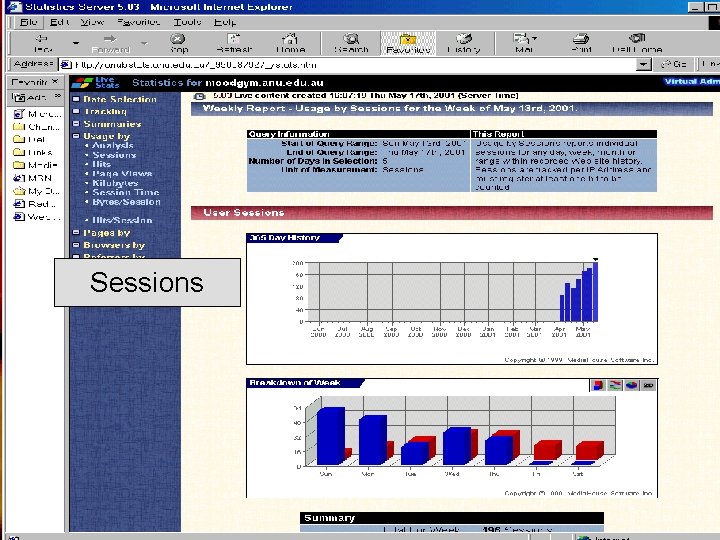The image size is (720, 540).
Task: Select the 3D bar chart icon
Action: click(598, 385)
